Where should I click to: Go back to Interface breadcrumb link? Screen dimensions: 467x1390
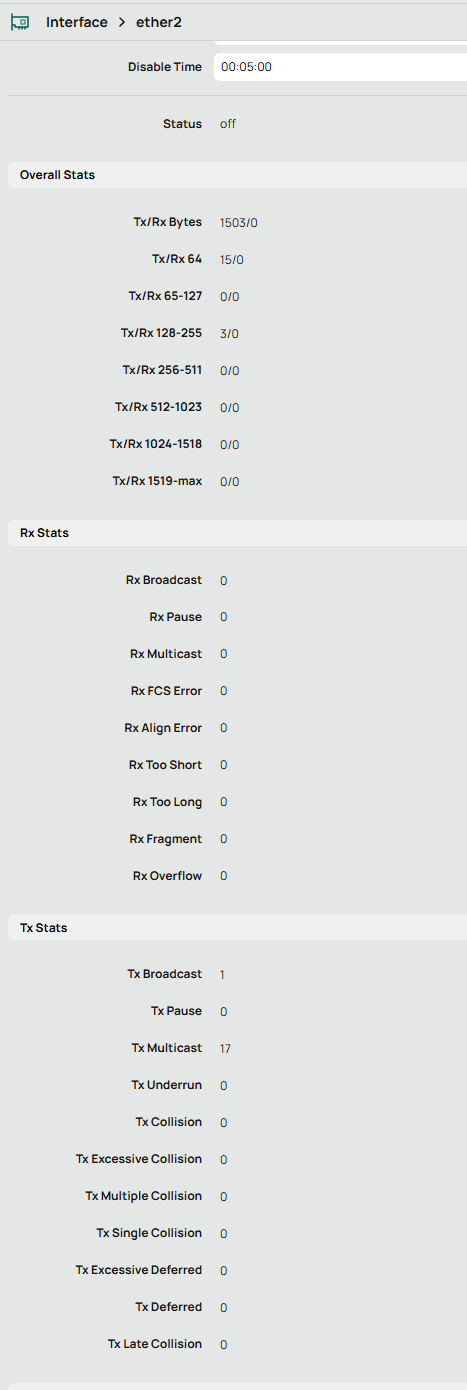(x=76, y=22)
